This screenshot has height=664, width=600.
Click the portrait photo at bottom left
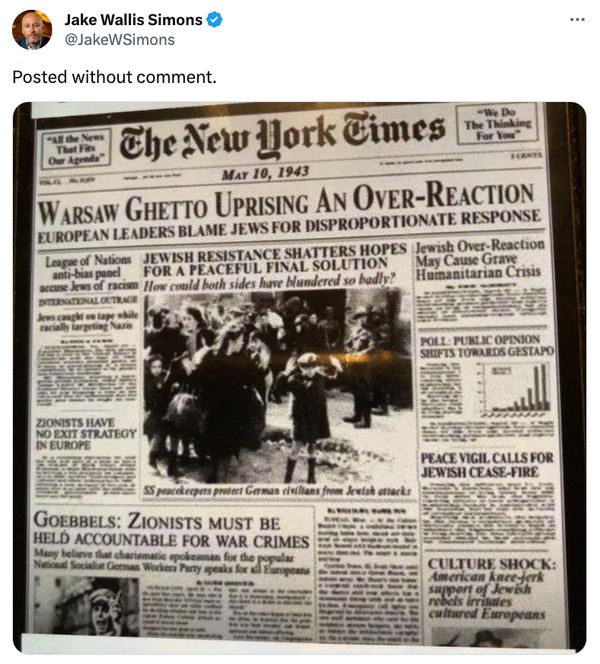86,606
